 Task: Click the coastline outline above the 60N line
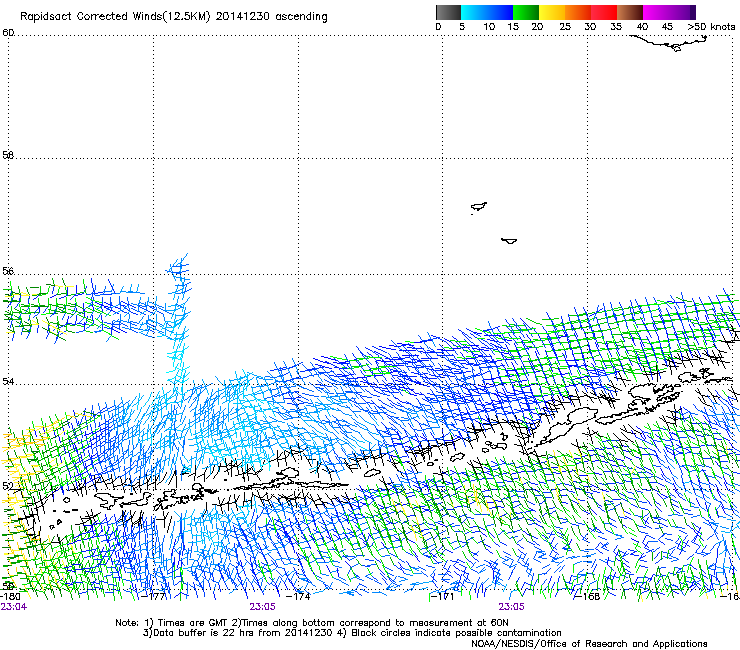(x=670, y=43)
